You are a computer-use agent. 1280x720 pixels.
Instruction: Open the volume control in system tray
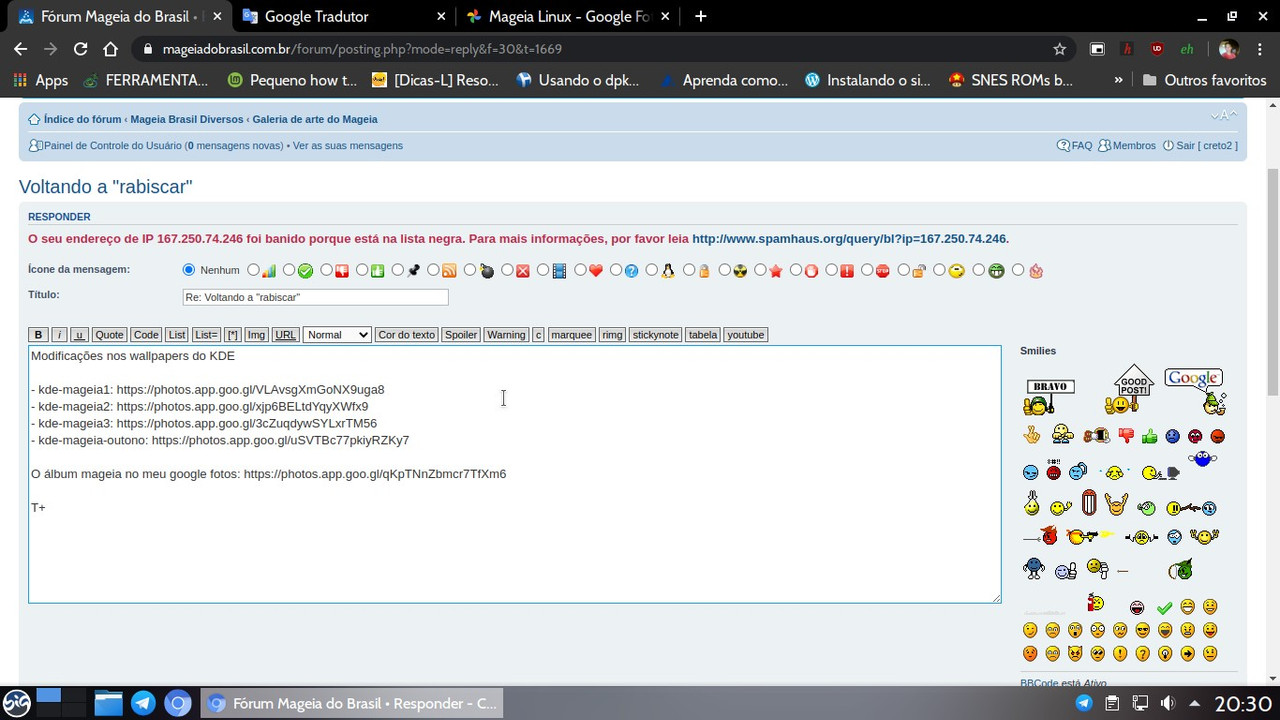1167,703
